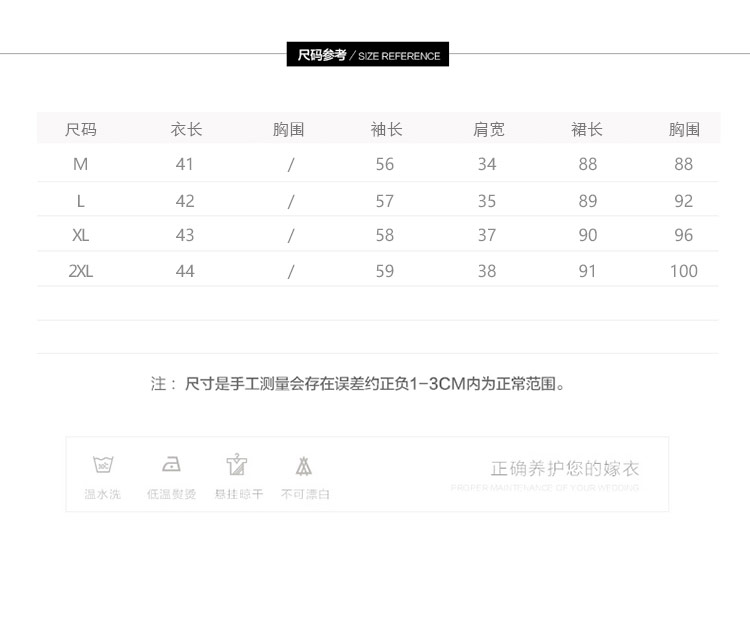Screen dimensions: 750x628
Task: Click 衣长 value 43 in XL row
Action: click(x=185, y=235)
